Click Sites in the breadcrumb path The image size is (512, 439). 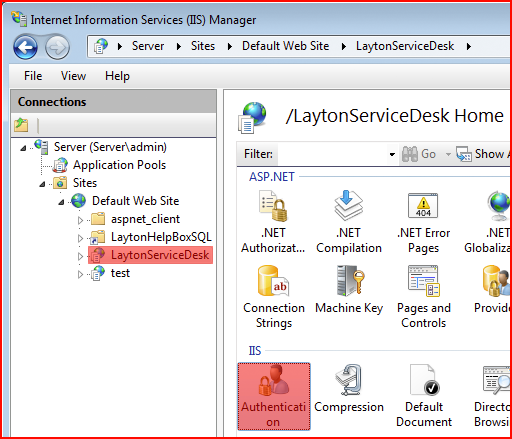[203, 46]
